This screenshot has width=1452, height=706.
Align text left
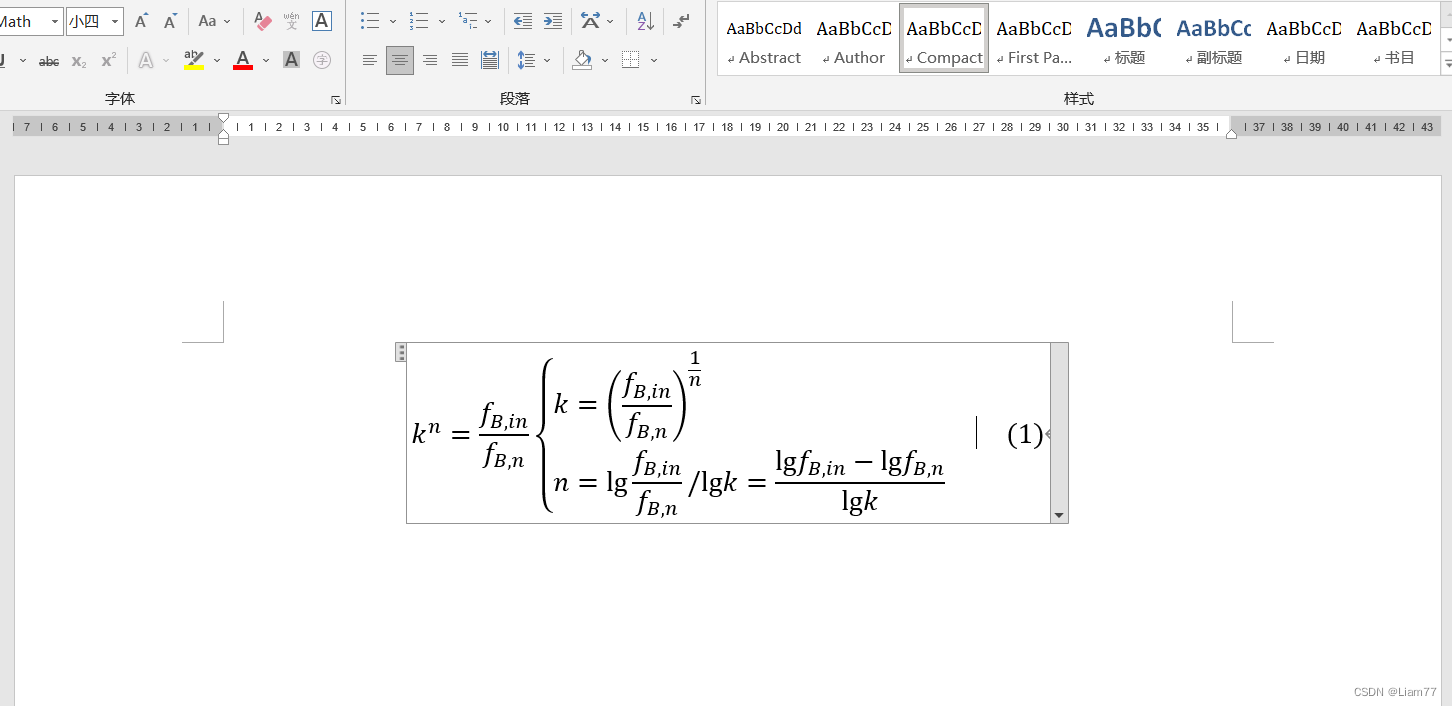click(370, 61)
